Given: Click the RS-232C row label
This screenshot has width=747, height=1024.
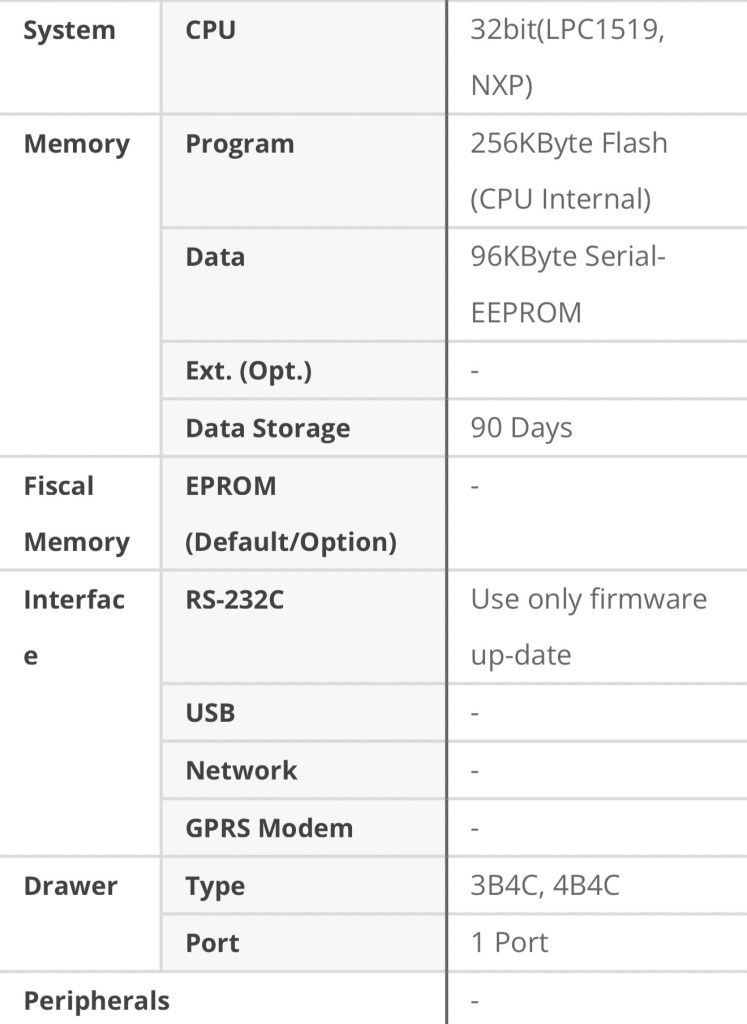Looking at the screenshot, I should [x=235, y=600].
